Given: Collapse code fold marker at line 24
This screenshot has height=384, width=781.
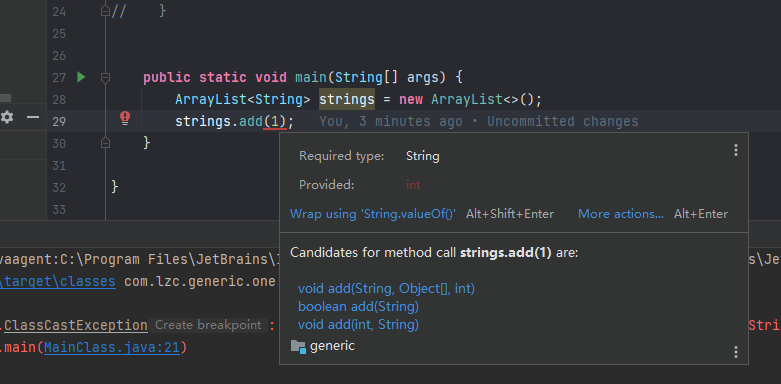Looking at the screenshot, I should coord(105,11).
